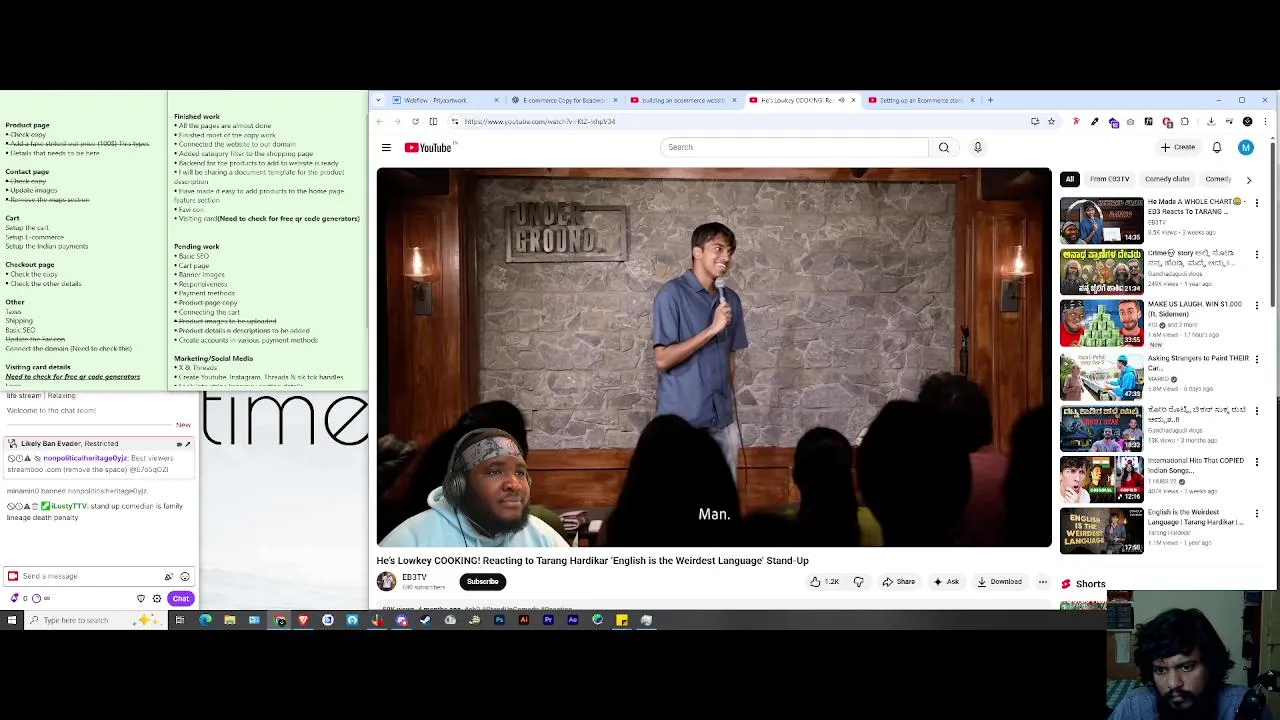
Task: Focus the YouTube search box
Action: pyautogui.click(x=795, y=147)
